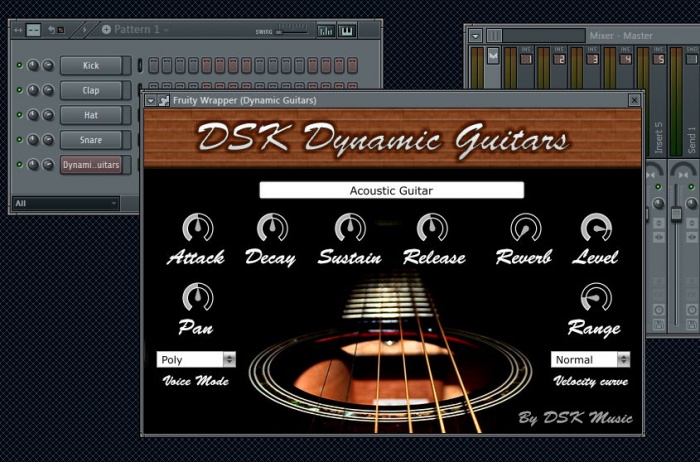Toggle the Hat channel mute LED
700x462 pixels.
click(19, 115)
